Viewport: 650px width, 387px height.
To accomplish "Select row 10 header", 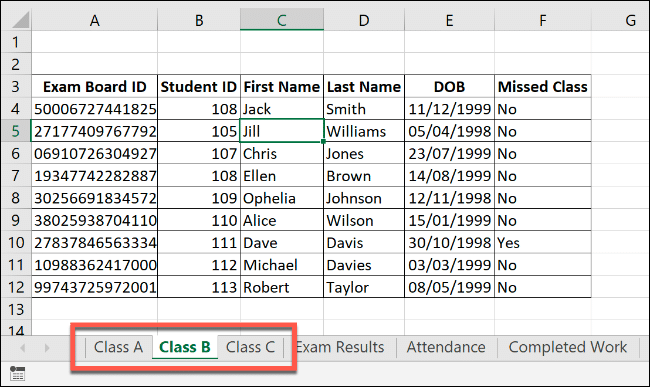I will tap(16, 242).
